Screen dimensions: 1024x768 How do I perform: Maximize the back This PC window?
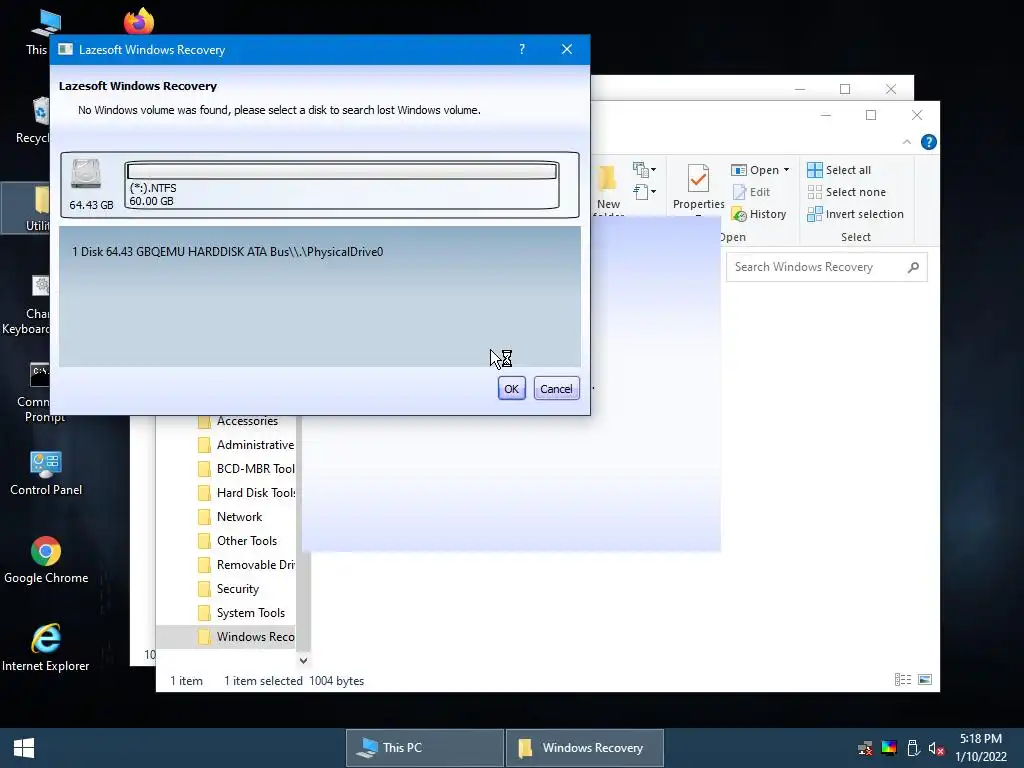[x=845, y=89]
